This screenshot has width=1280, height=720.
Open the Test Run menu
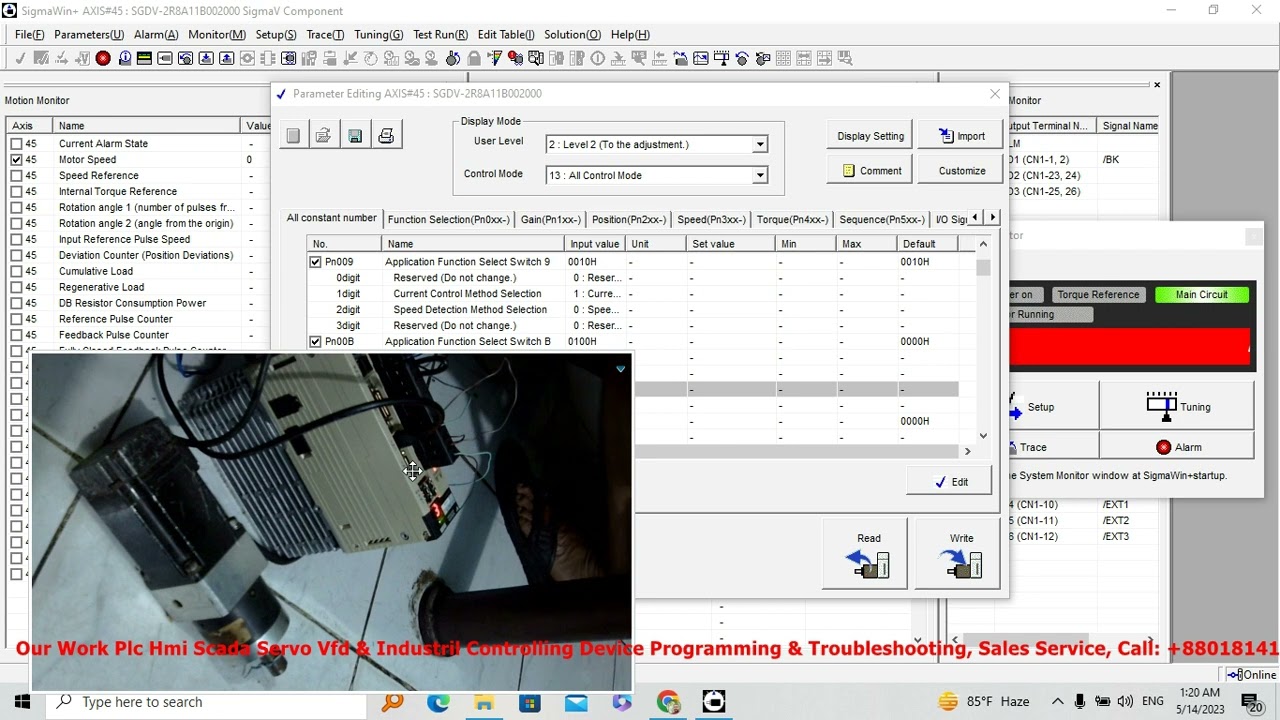[440, 35]
